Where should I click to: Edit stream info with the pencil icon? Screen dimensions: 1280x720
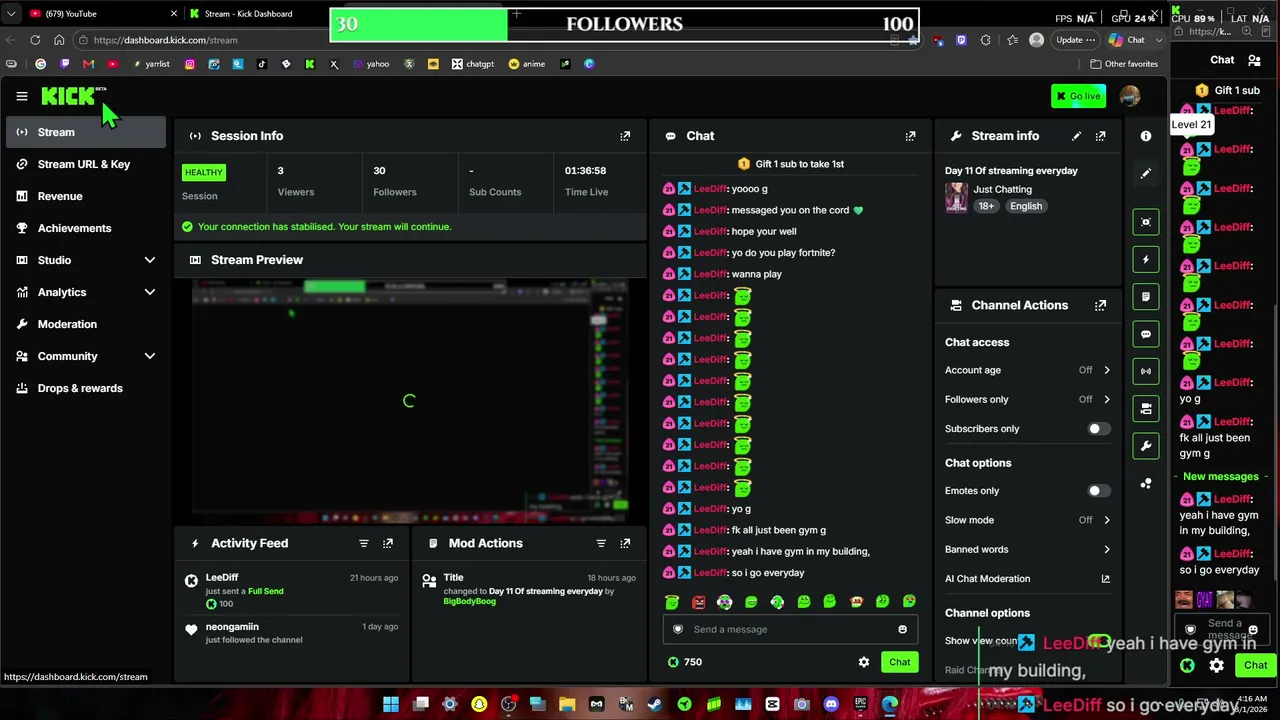[1076, 136]
